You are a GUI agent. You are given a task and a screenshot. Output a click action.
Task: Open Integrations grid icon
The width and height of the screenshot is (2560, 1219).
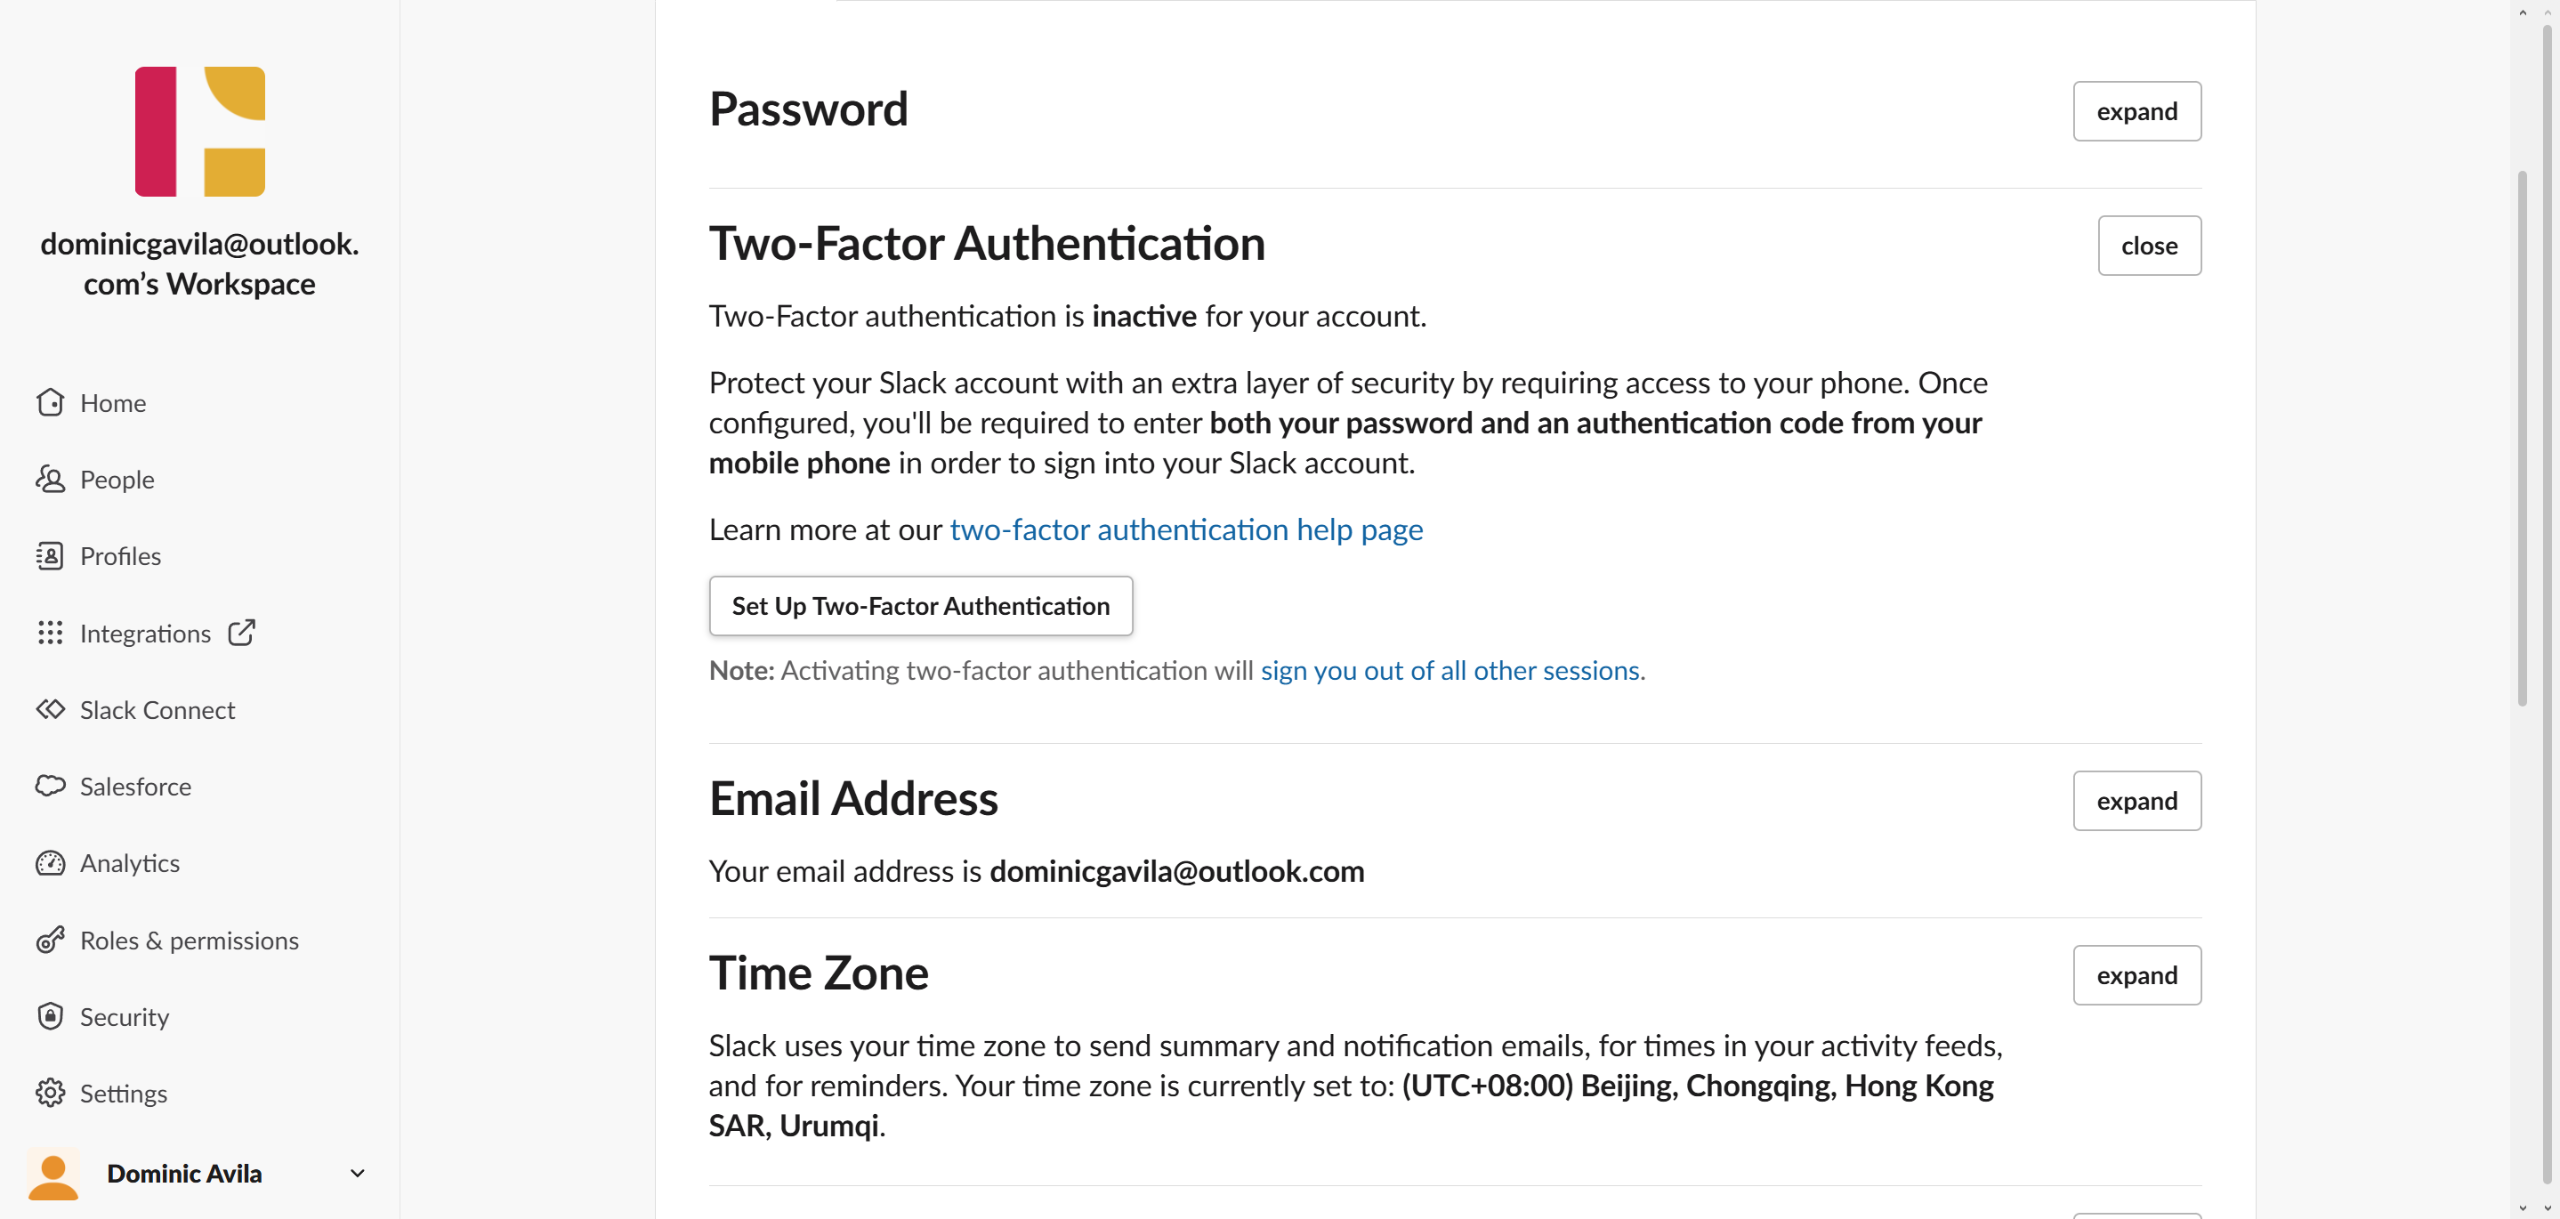coord(50,633)
